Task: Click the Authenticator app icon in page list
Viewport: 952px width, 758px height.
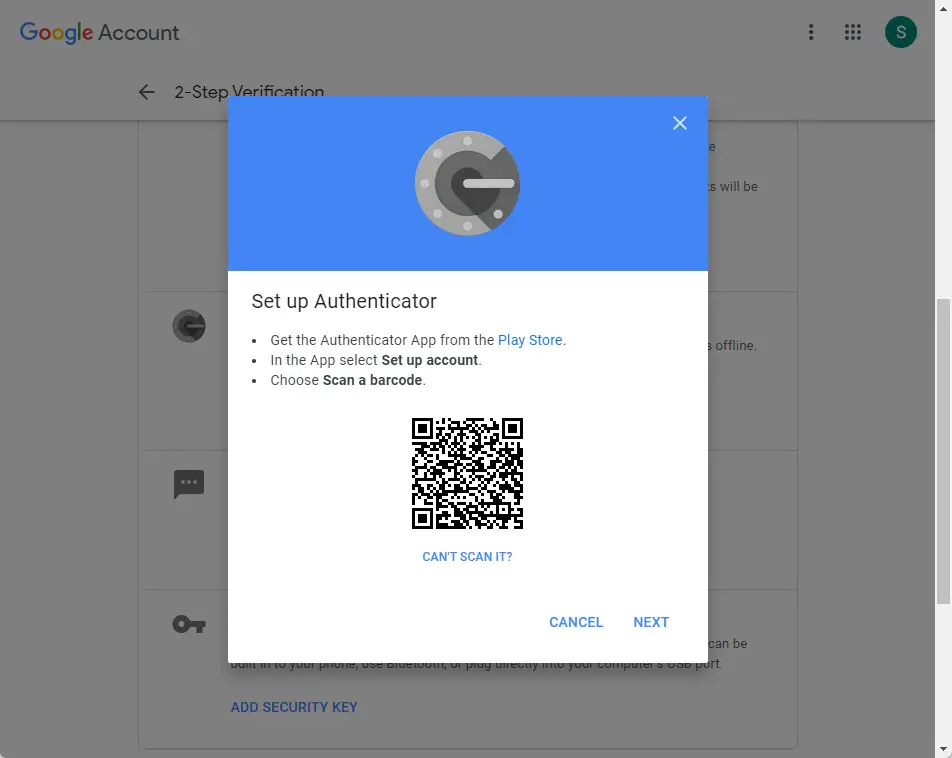Action: click(x=189, y=326)
